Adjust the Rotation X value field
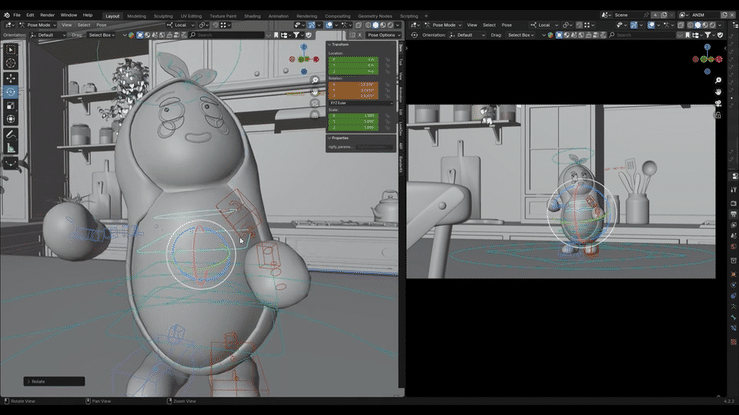Viewport: 739px width, 415px height. coord(353,85)
